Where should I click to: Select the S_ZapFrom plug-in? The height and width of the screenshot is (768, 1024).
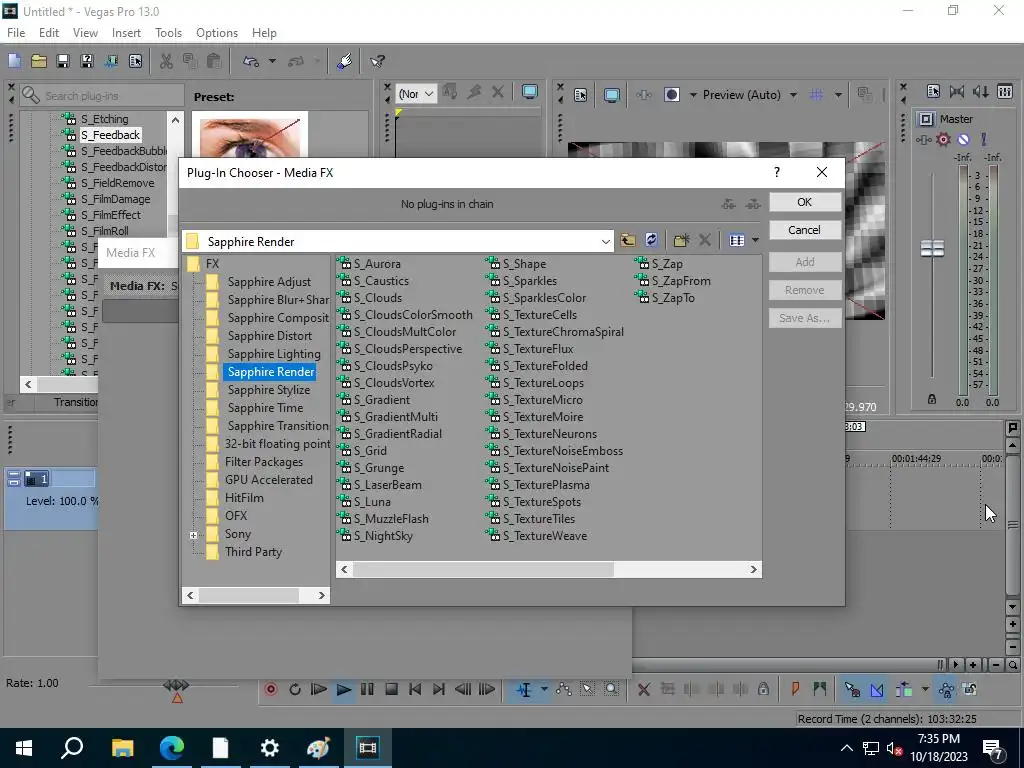click(x=680, y=281)
